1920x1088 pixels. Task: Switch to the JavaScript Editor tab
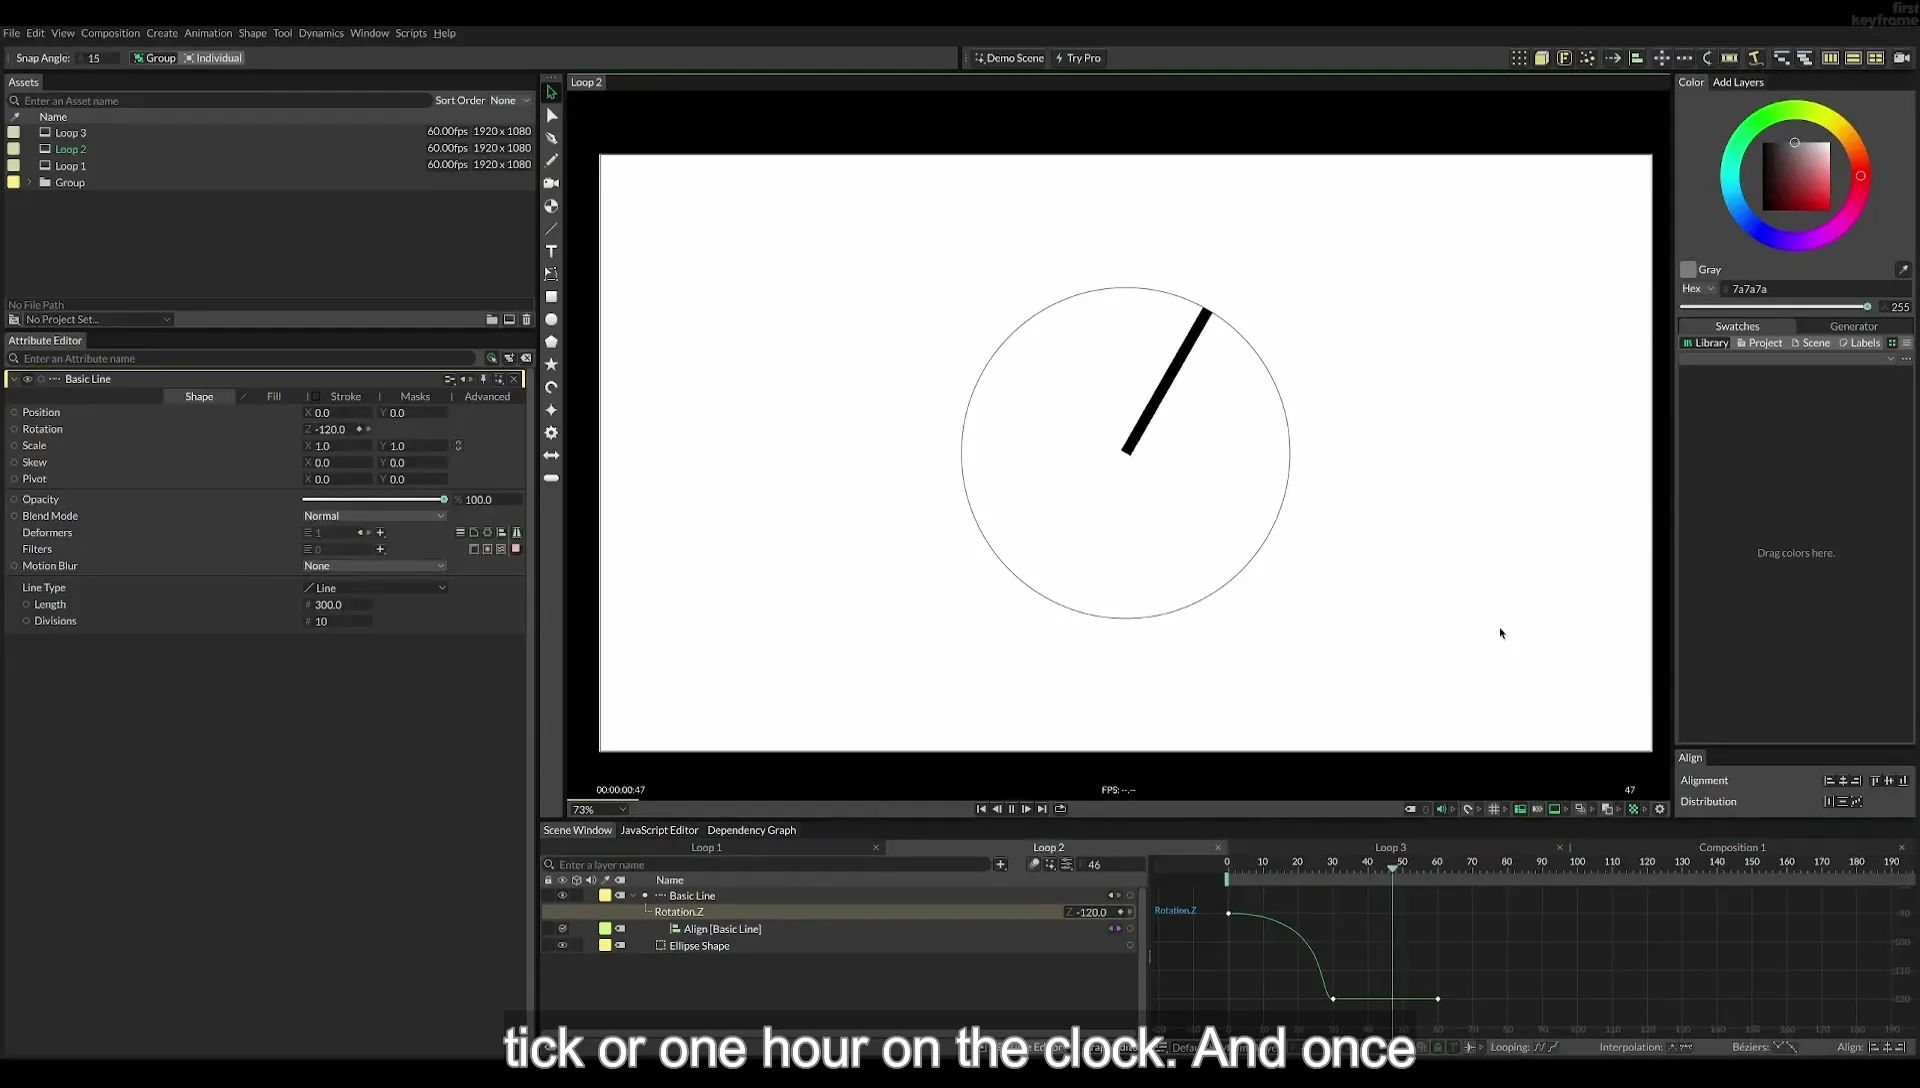click(659, 831)
